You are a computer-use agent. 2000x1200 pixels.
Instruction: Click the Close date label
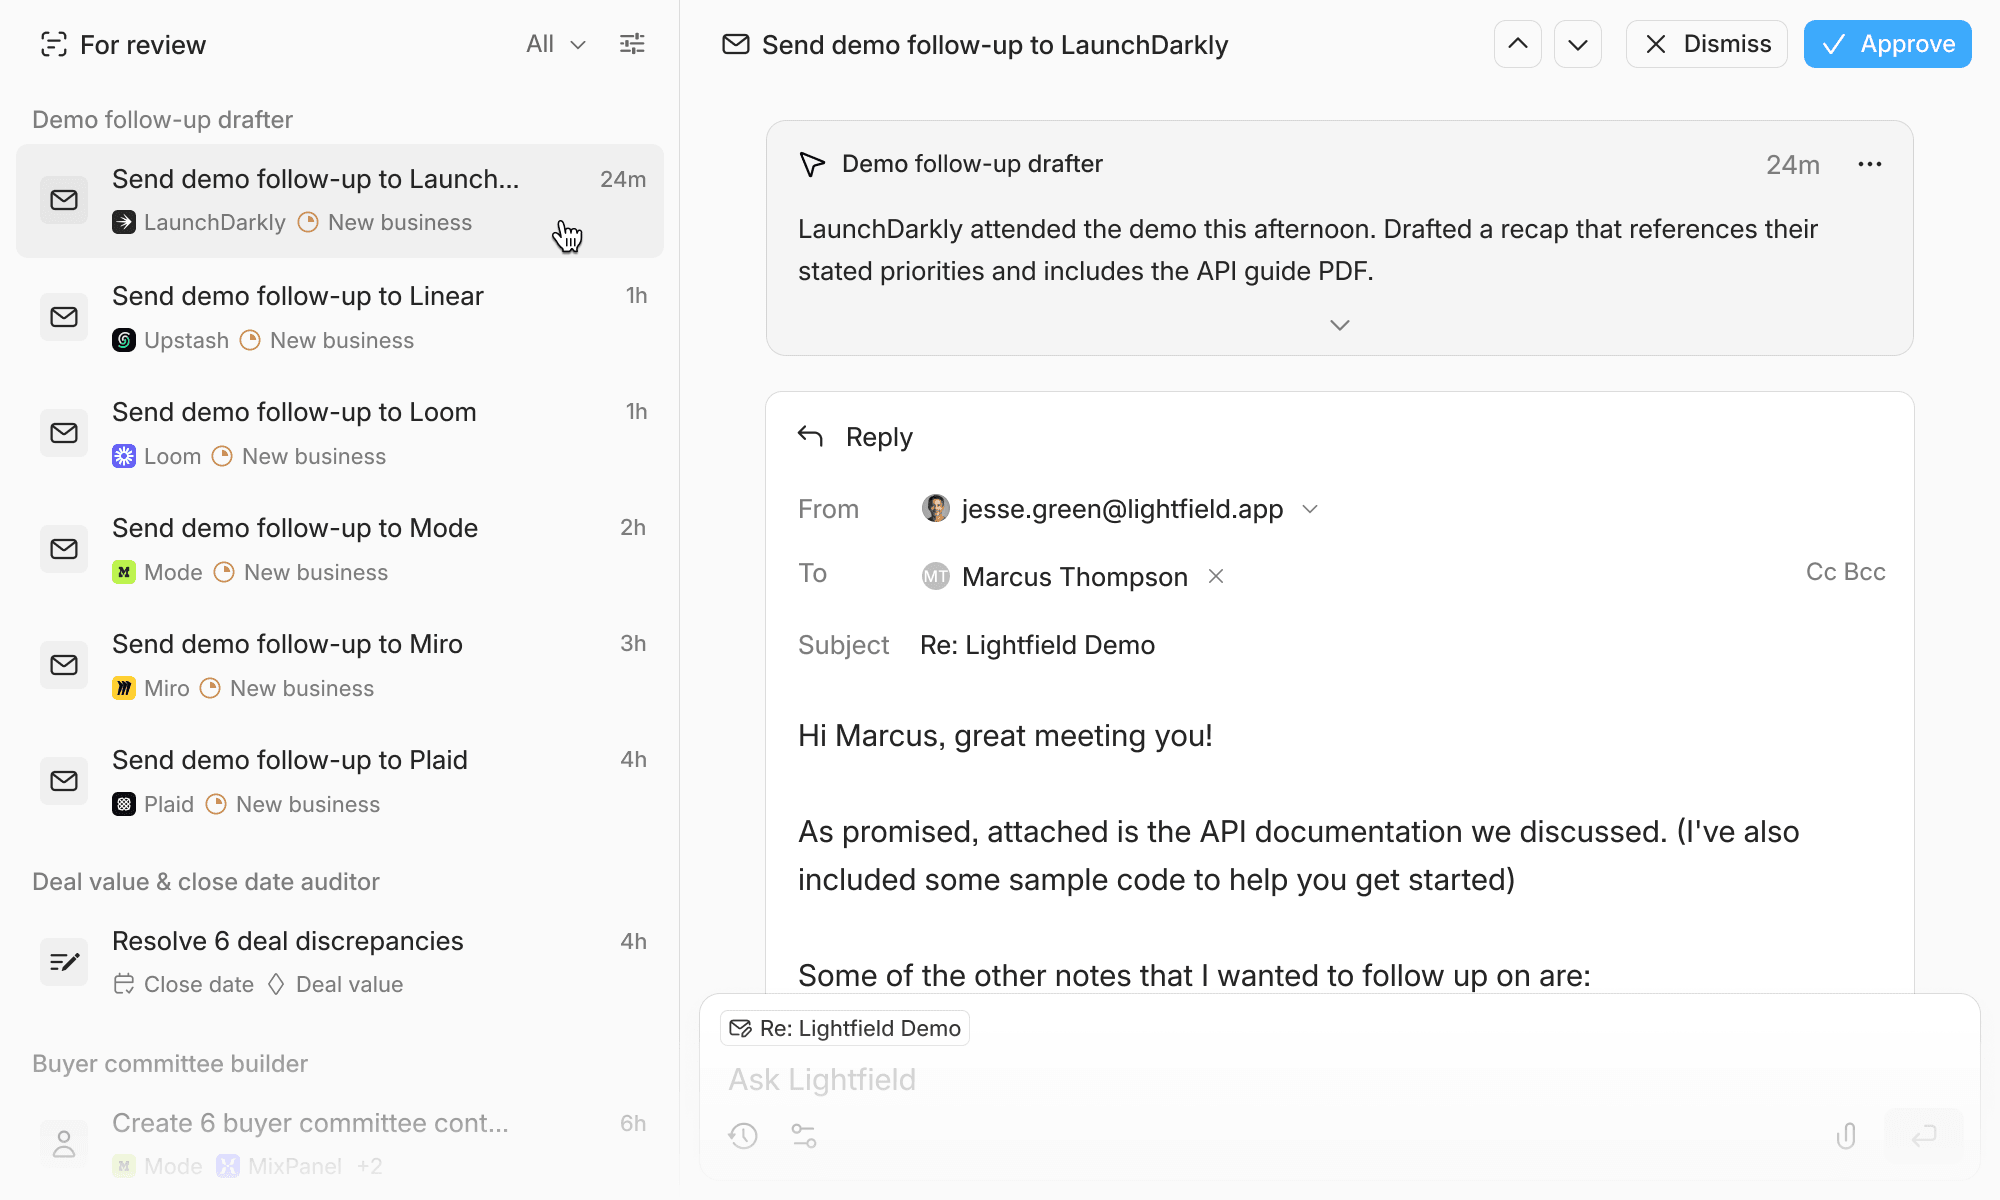(x=199, y=984)
